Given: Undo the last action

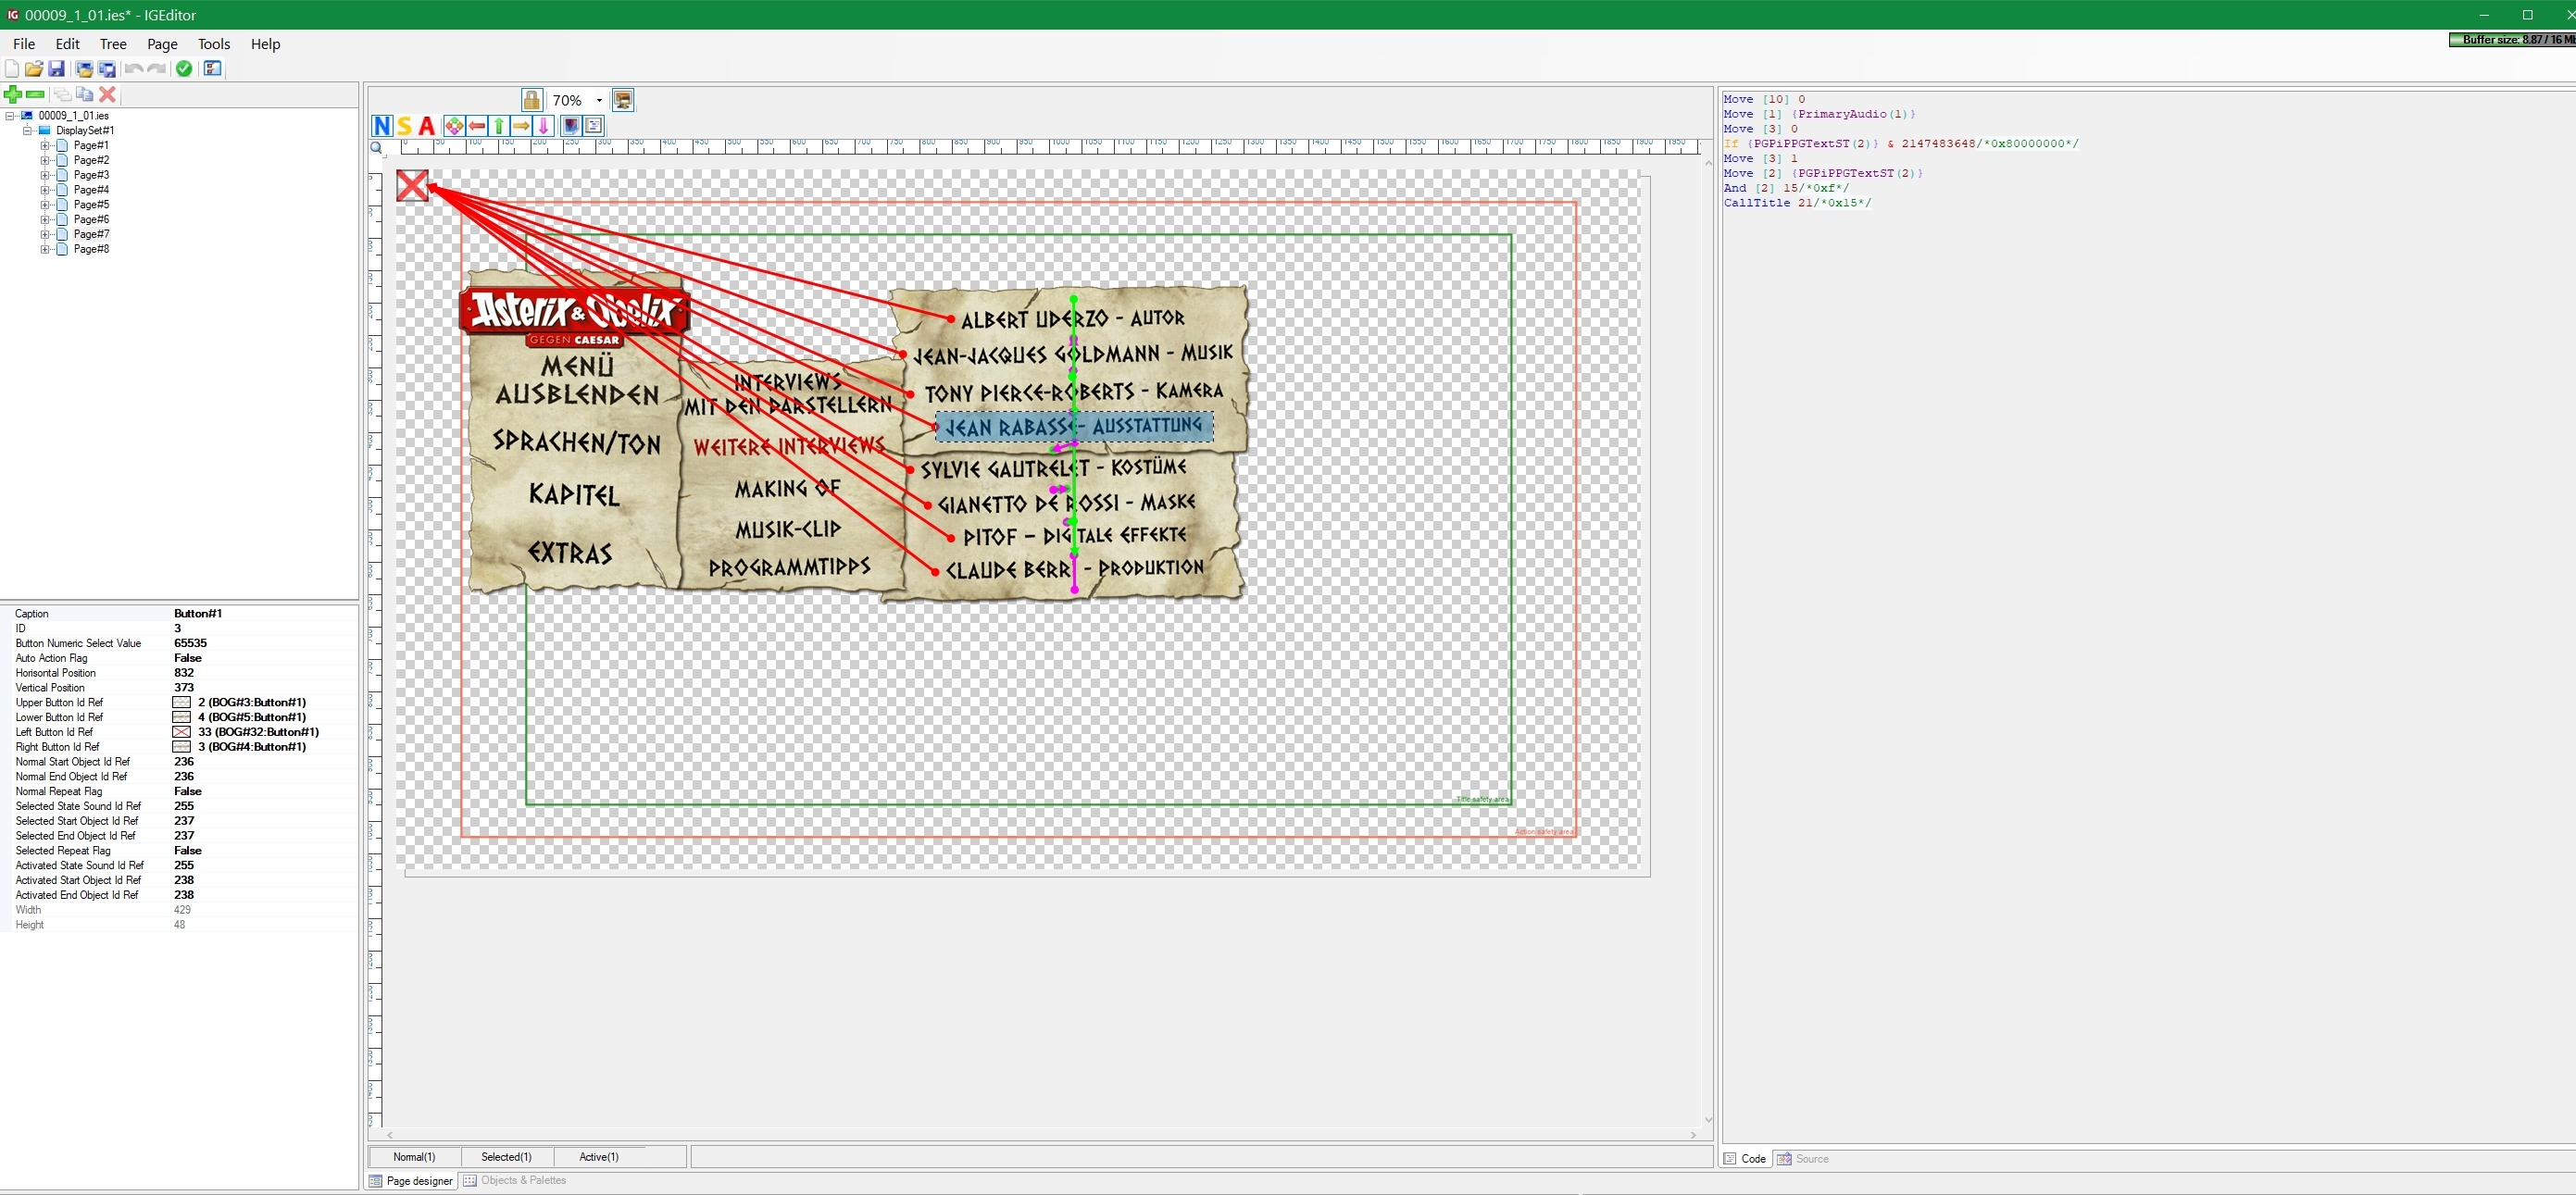Looking at the screenshot, I should pos(134,69).
